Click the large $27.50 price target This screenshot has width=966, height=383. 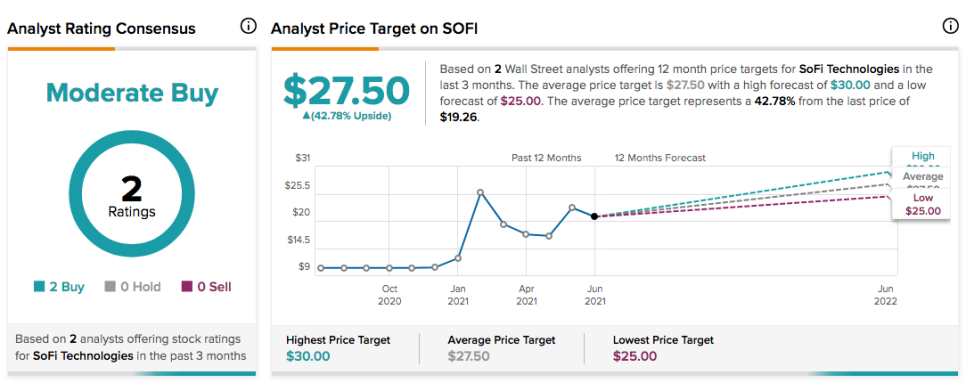346,90
